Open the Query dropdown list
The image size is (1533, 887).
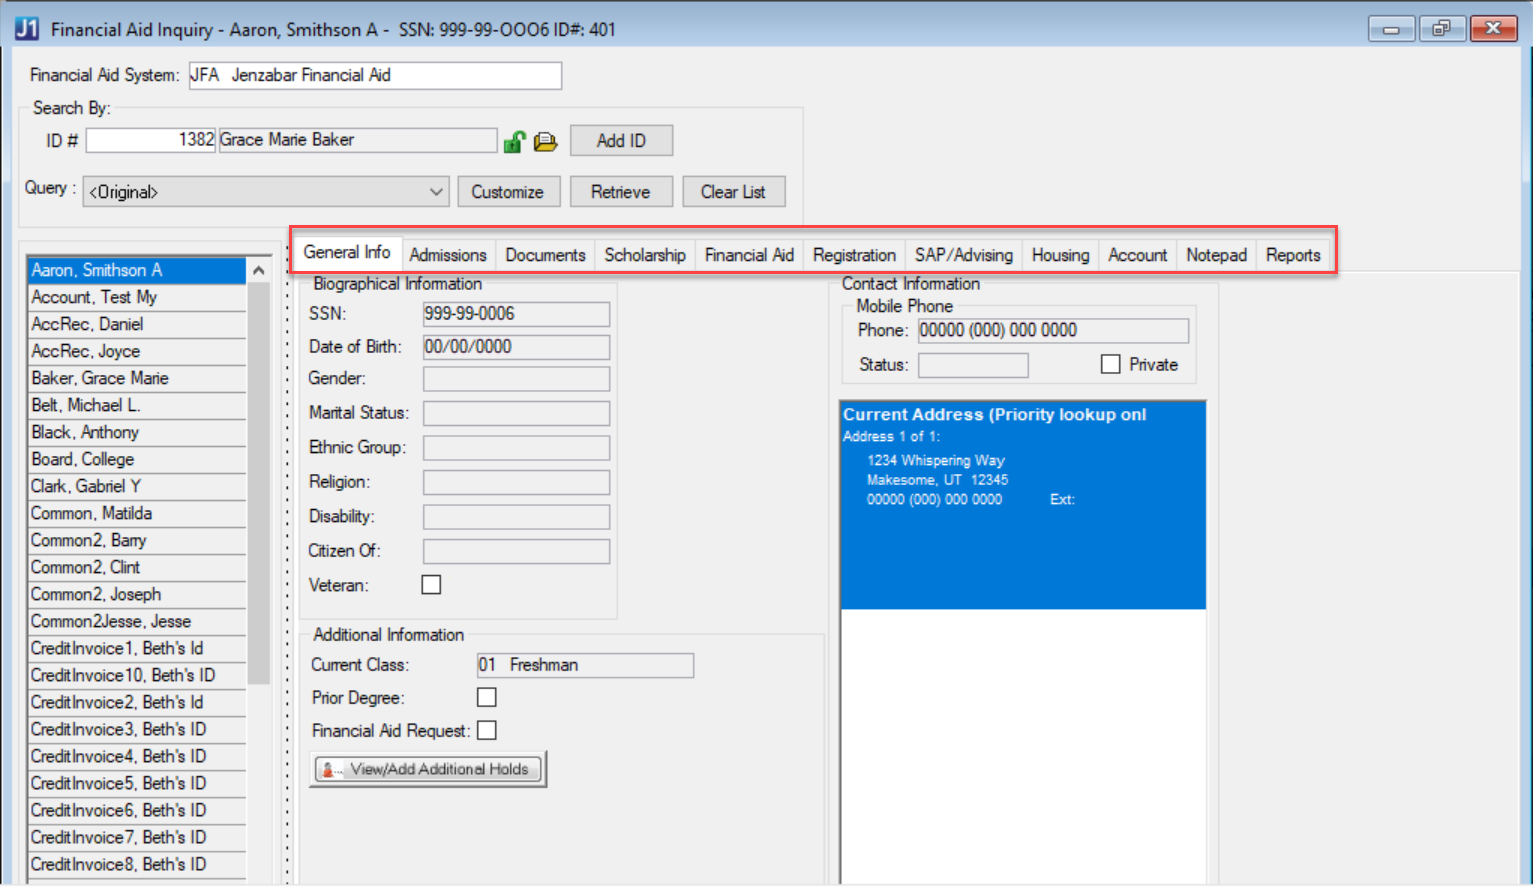[x=436, y=192]
